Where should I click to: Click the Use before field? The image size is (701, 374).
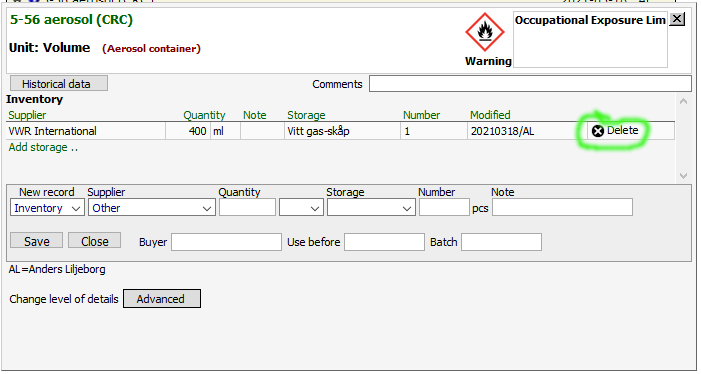coord(384,242)
